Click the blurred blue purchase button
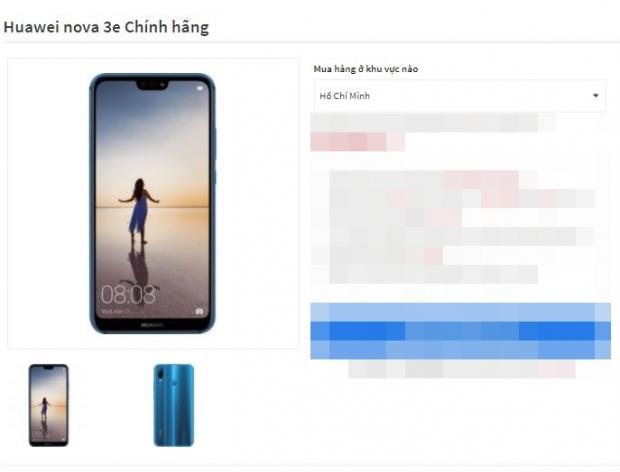Viewport: 620px width, 472px height. coord(461,331)
